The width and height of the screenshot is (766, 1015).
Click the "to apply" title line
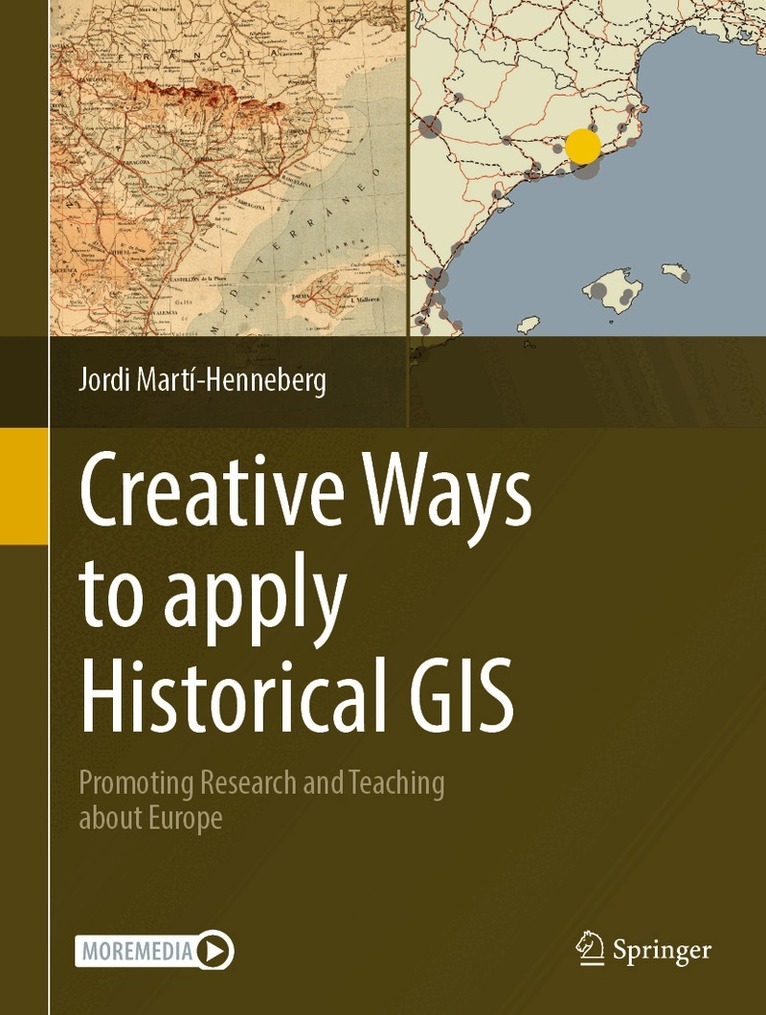[x=212, y=595]
